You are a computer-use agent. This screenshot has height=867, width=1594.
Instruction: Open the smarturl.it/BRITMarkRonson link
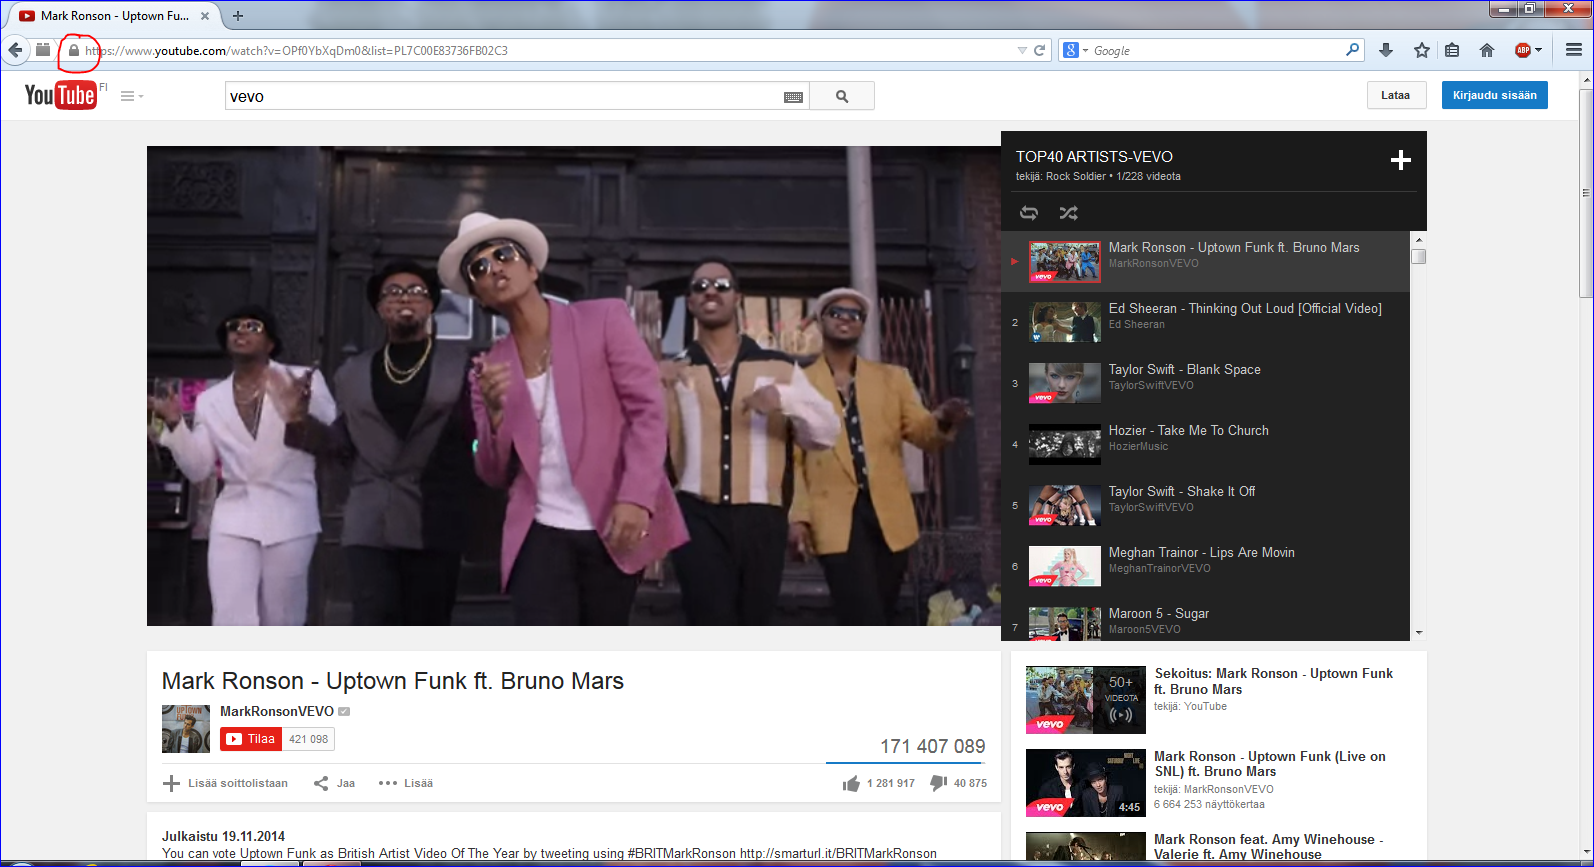[838, 854]
